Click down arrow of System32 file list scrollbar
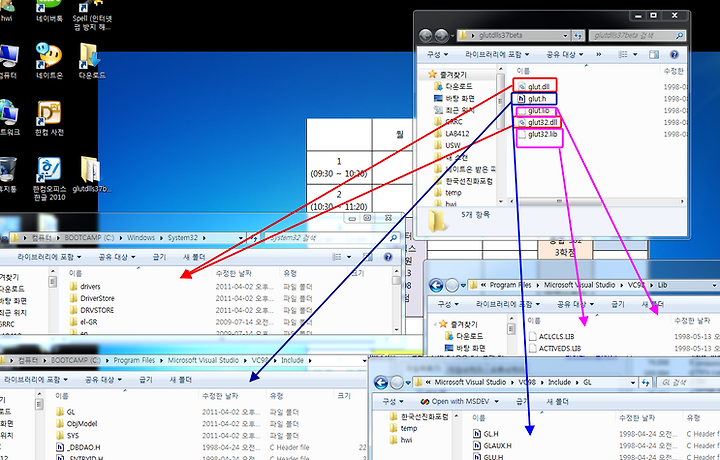The width and height of the screenshot is (720, 460). point(396,330)
